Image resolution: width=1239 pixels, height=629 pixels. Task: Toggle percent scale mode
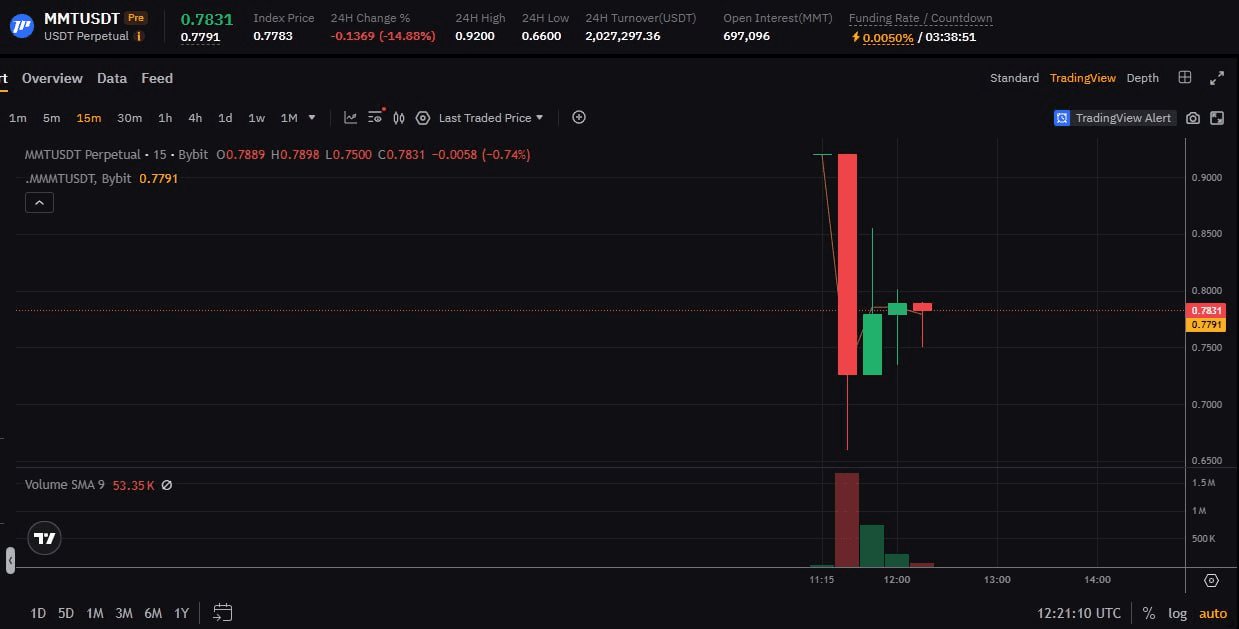point(1149,613)
